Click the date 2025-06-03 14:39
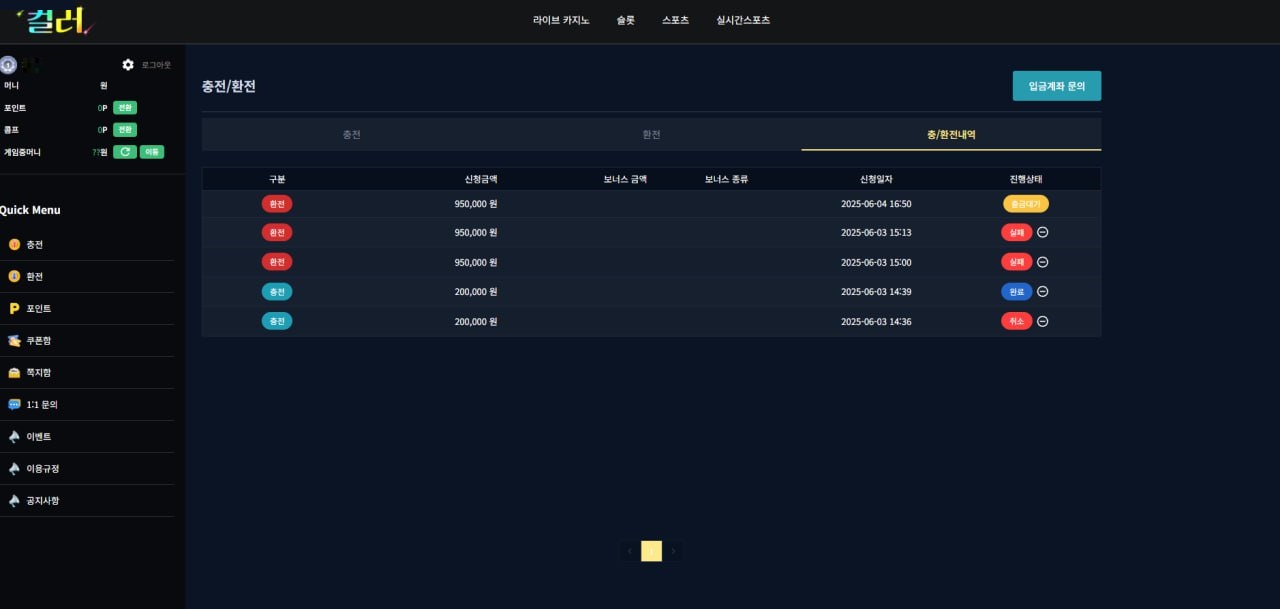The width and height of the screenshot is (1280, 609). (x=876, y=292)
